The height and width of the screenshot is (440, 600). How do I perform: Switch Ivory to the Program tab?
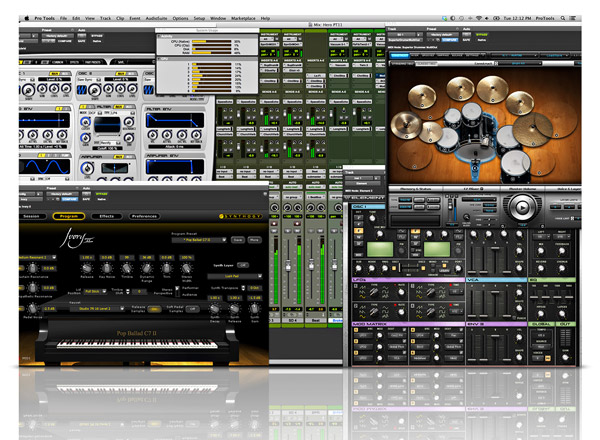tap(68, 216)
